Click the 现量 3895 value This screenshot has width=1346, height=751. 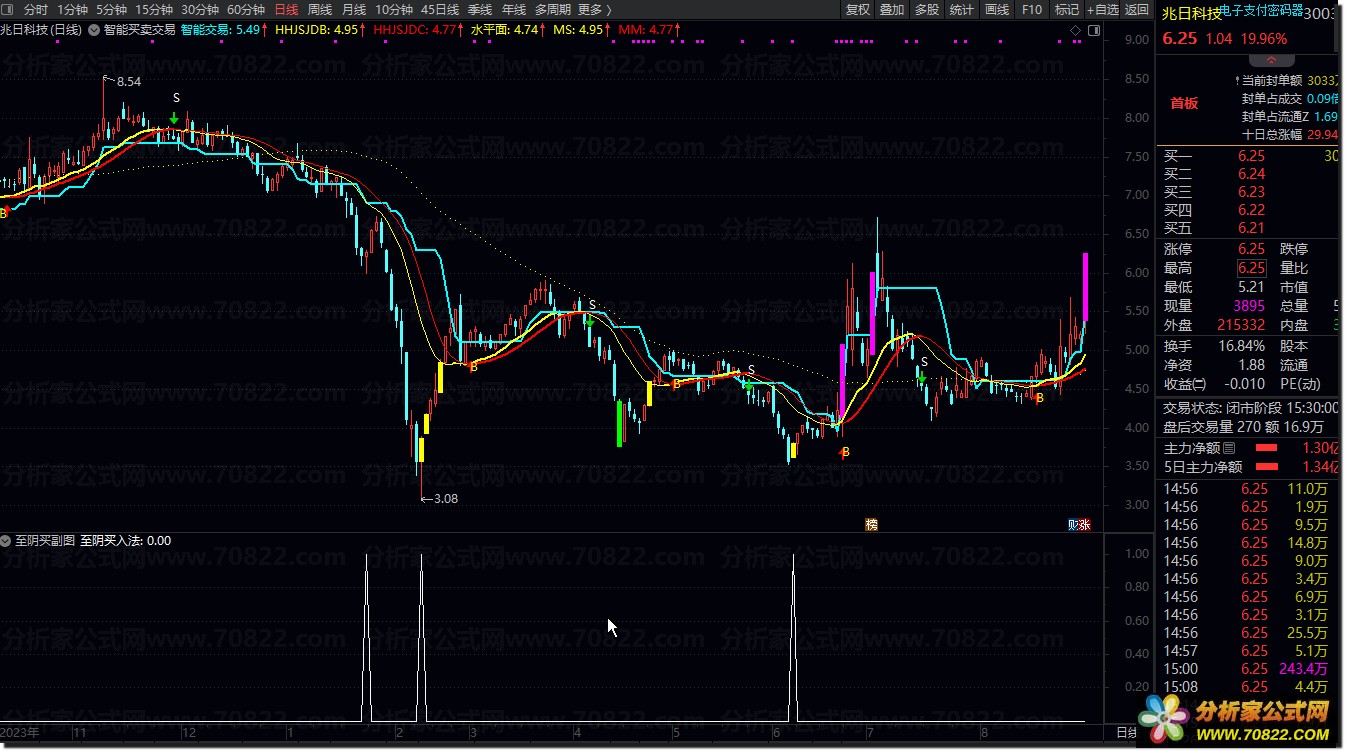[1249, 306]
